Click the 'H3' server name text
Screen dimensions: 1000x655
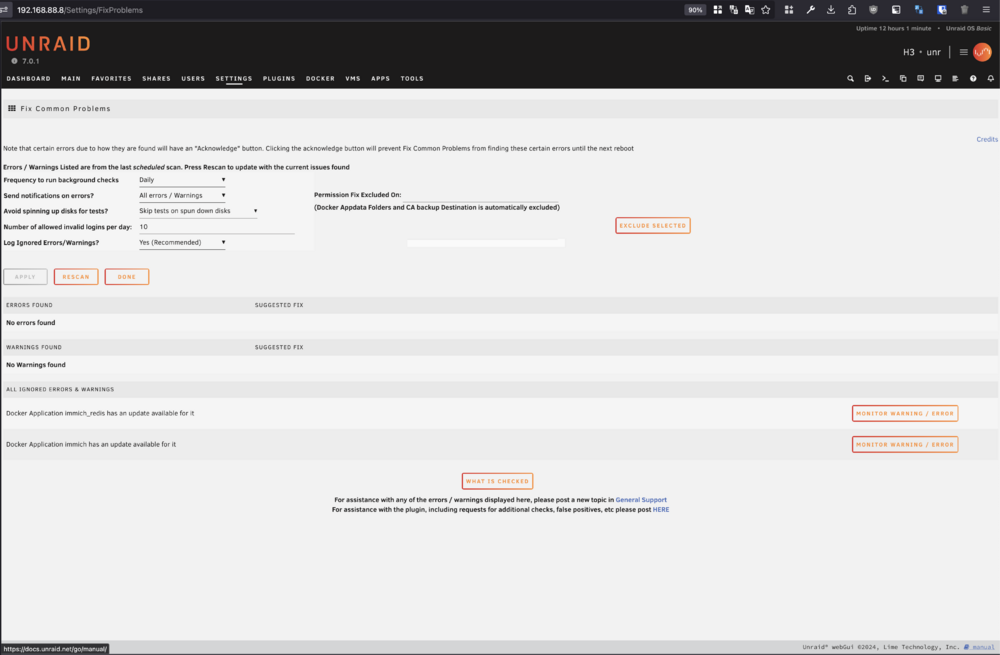[x=909, y=52]
